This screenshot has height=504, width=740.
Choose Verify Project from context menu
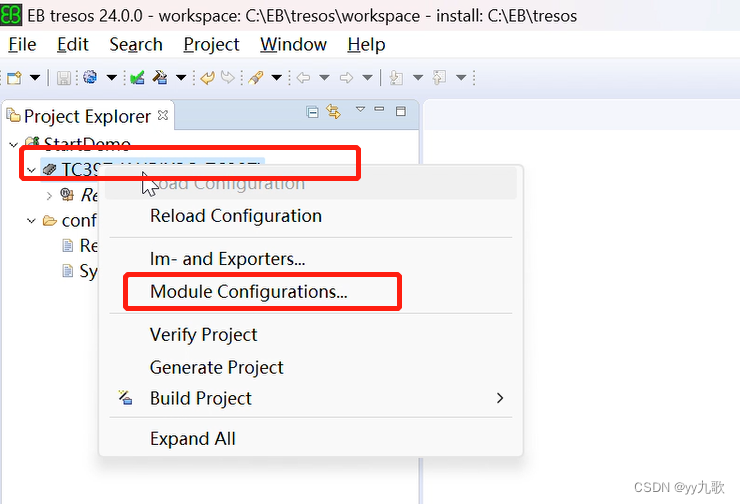pos(311,335)
